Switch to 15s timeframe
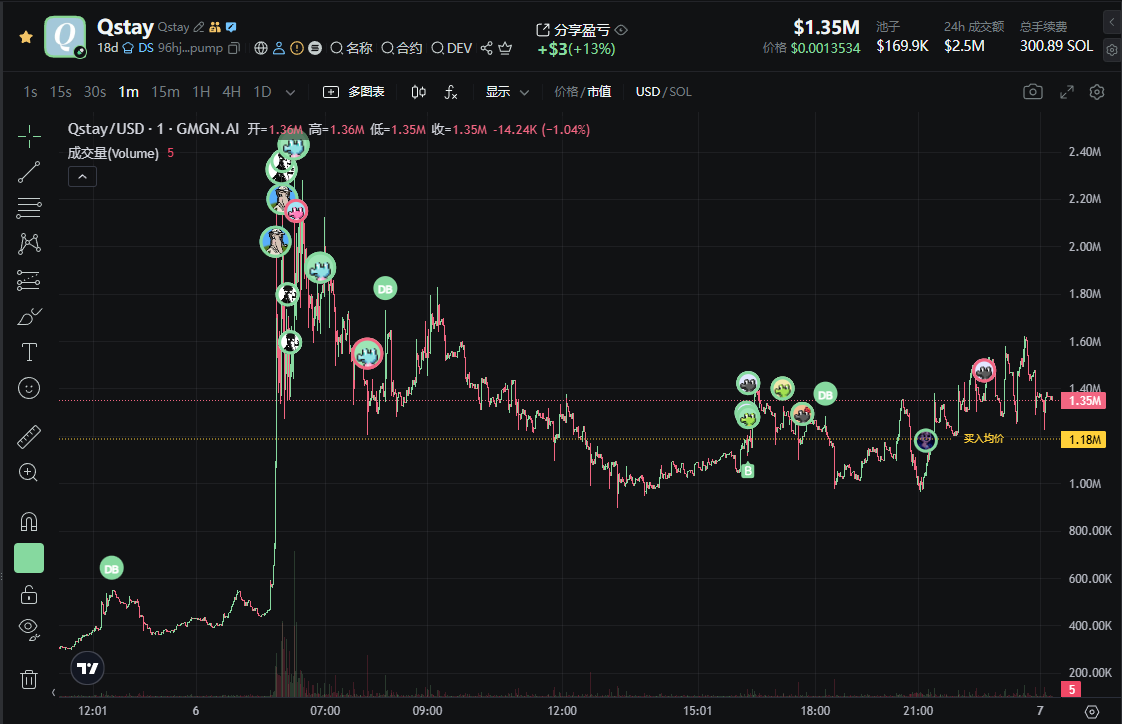1122x724 pixels. (x=61, y=92)
